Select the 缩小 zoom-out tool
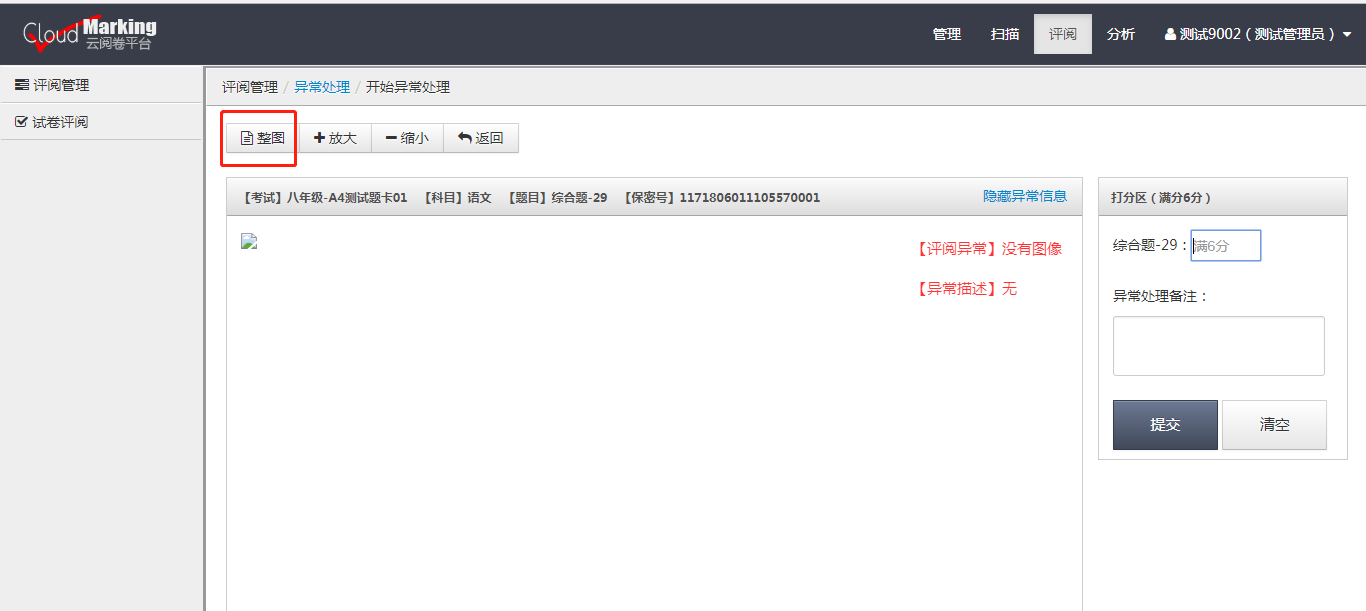 [407, 137]
